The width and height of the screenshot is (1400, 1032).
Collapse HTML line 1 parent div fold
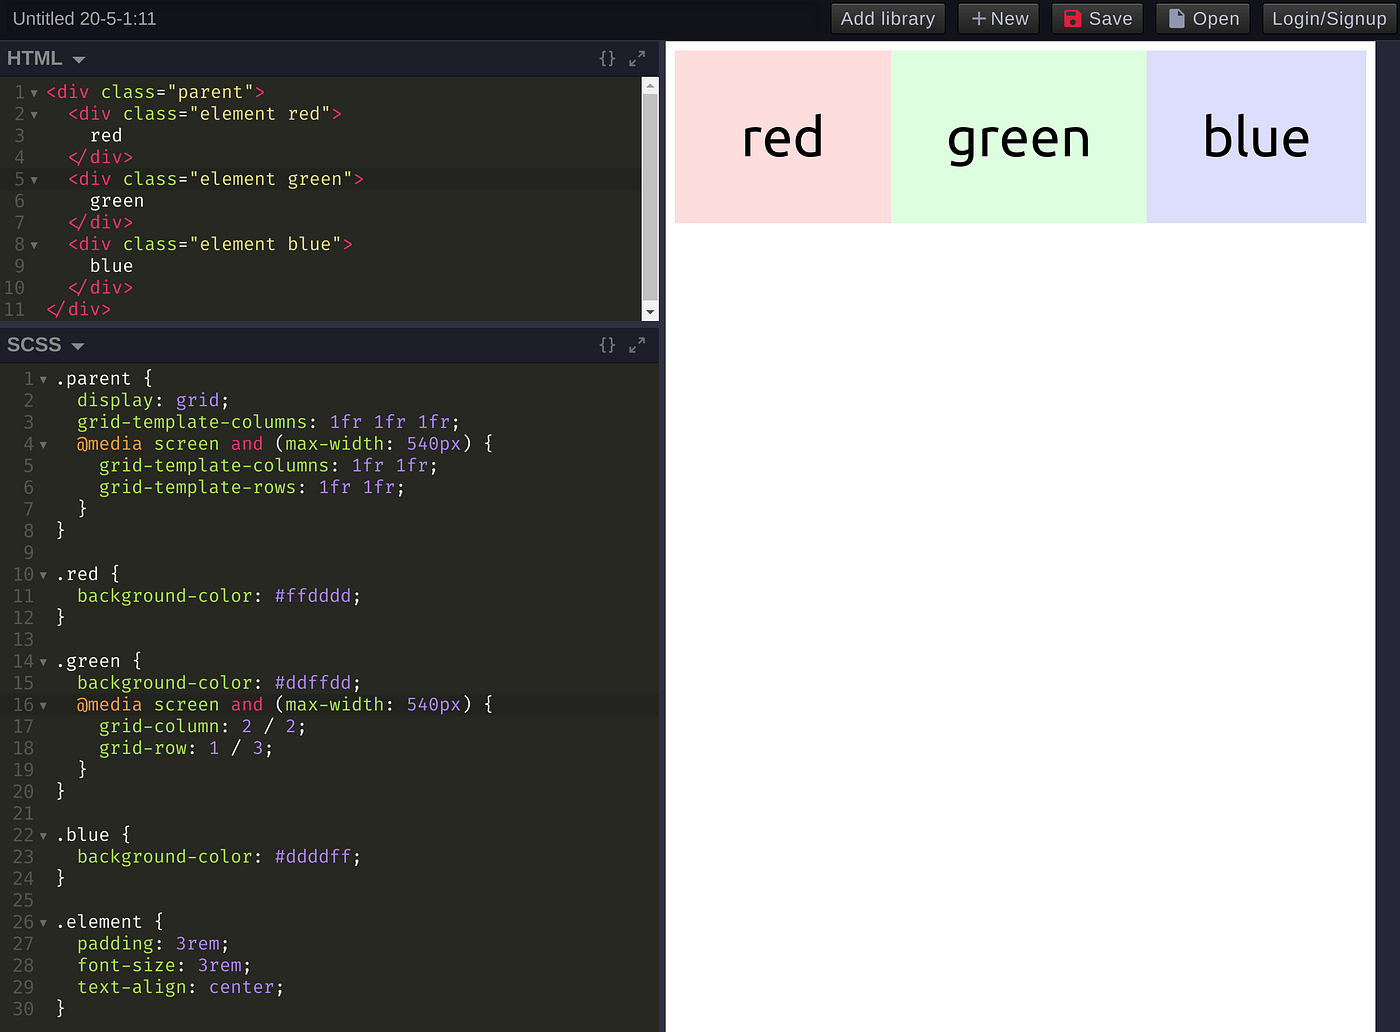coord(34,93)
